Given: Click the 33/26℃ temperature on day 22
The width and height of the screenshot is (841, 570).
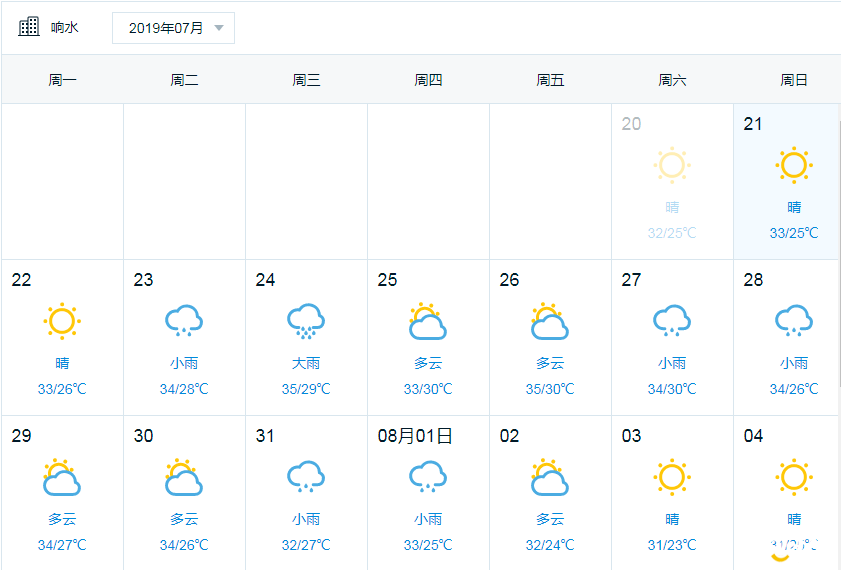Looking at the screenshot, I should [x=62, y=389].
